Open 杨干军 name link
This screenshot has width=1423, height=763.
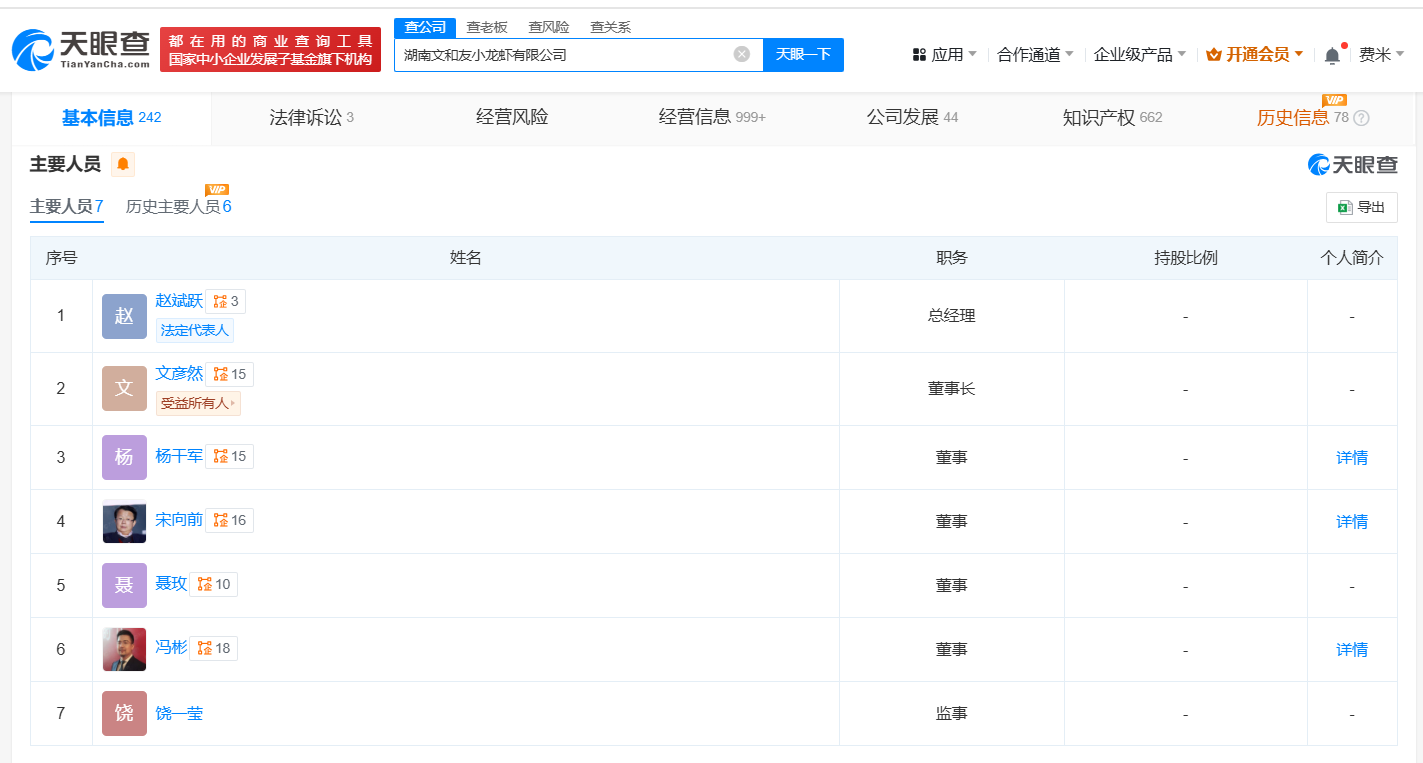click(179, 456)
